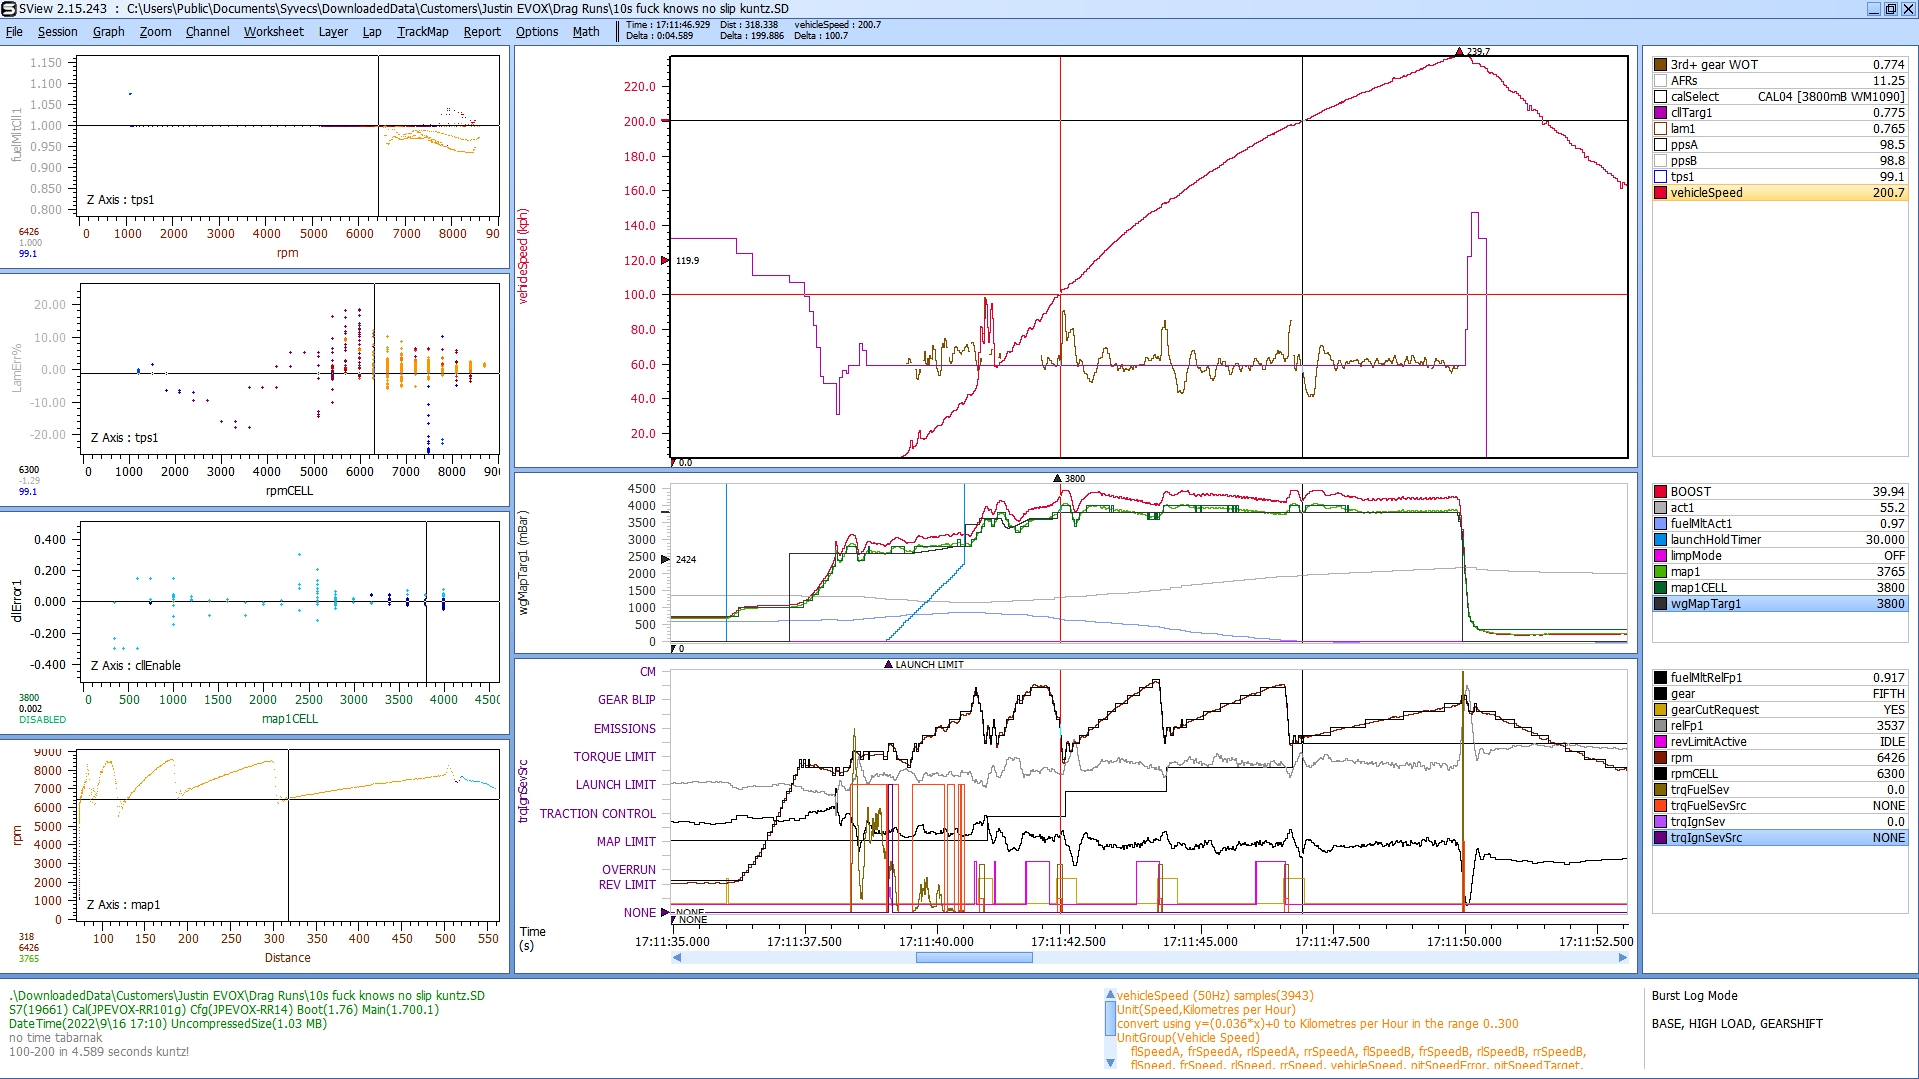Open the Worksheet menu
Viewport: 1919px width, 1079px height.
click(x=273, y=32)
